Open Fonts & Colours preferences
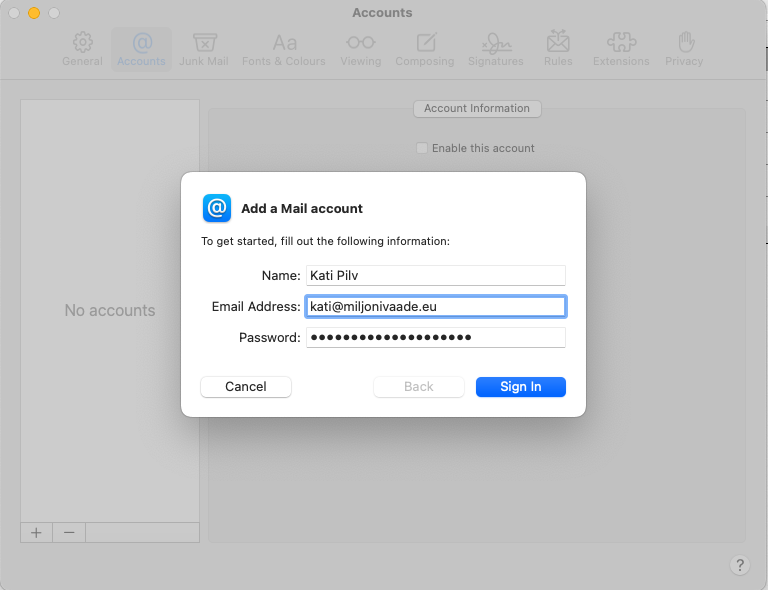 [x=284, y=49]
